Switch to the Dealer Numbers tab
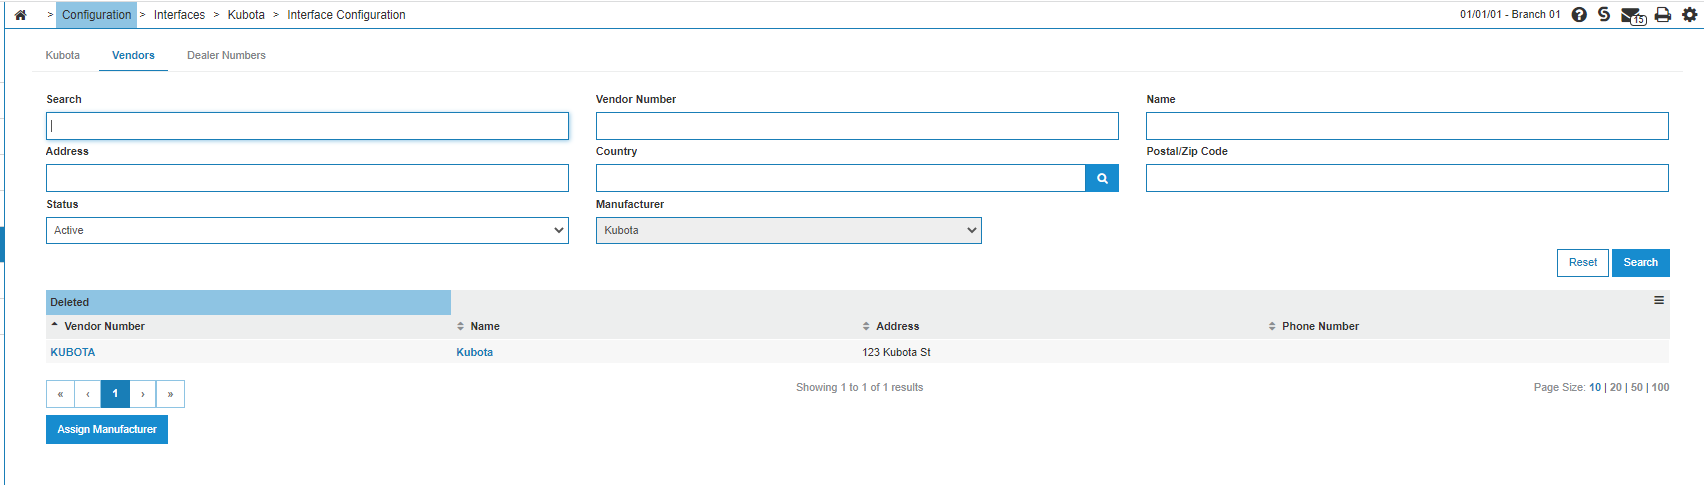This screenshot has width=1704, height=485. tap(226, 55)
